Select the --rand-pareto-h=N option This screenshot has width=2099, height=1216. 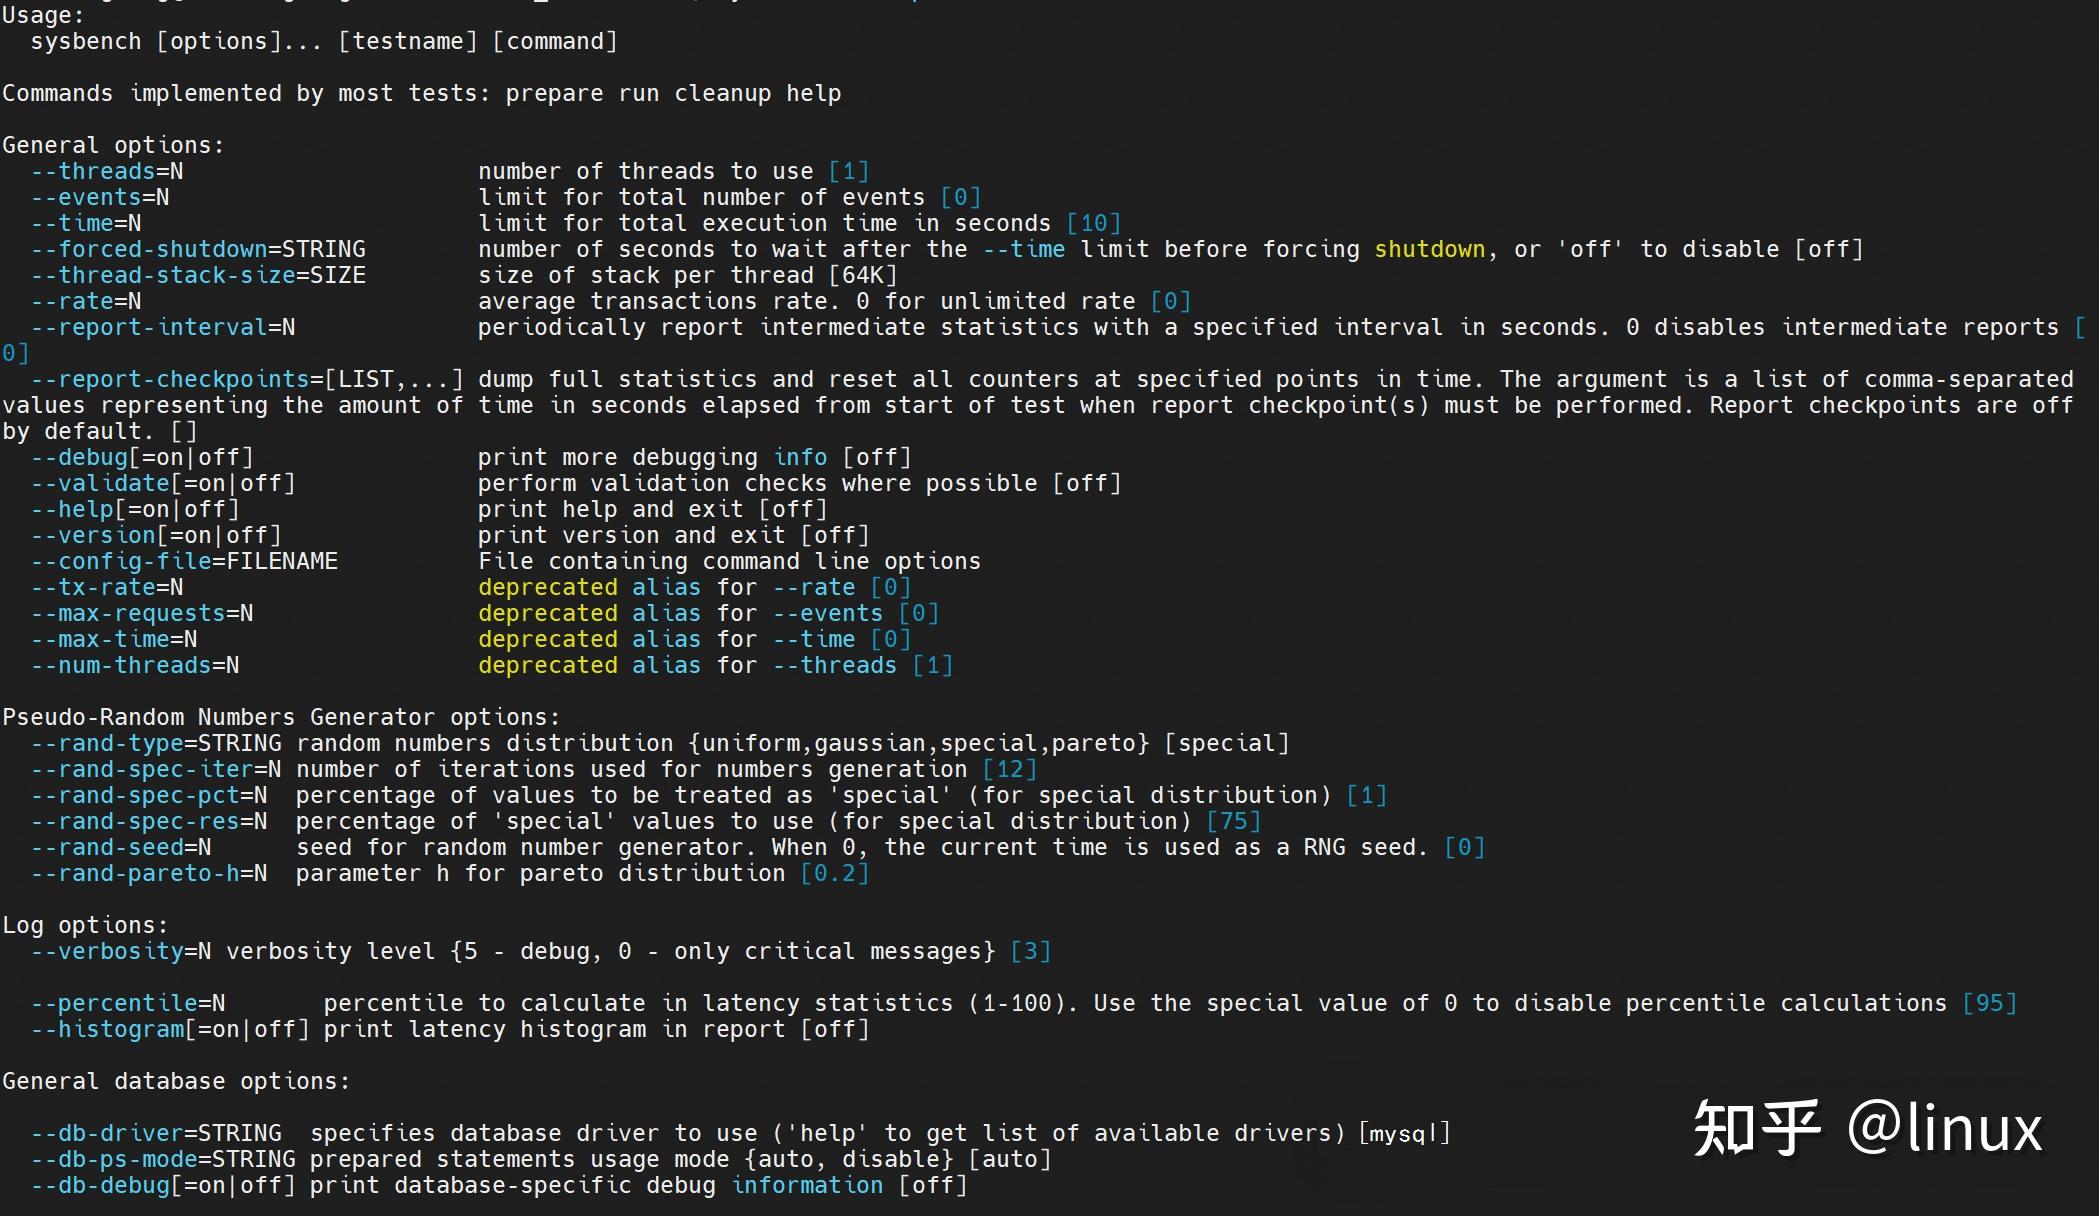[149, 873]
